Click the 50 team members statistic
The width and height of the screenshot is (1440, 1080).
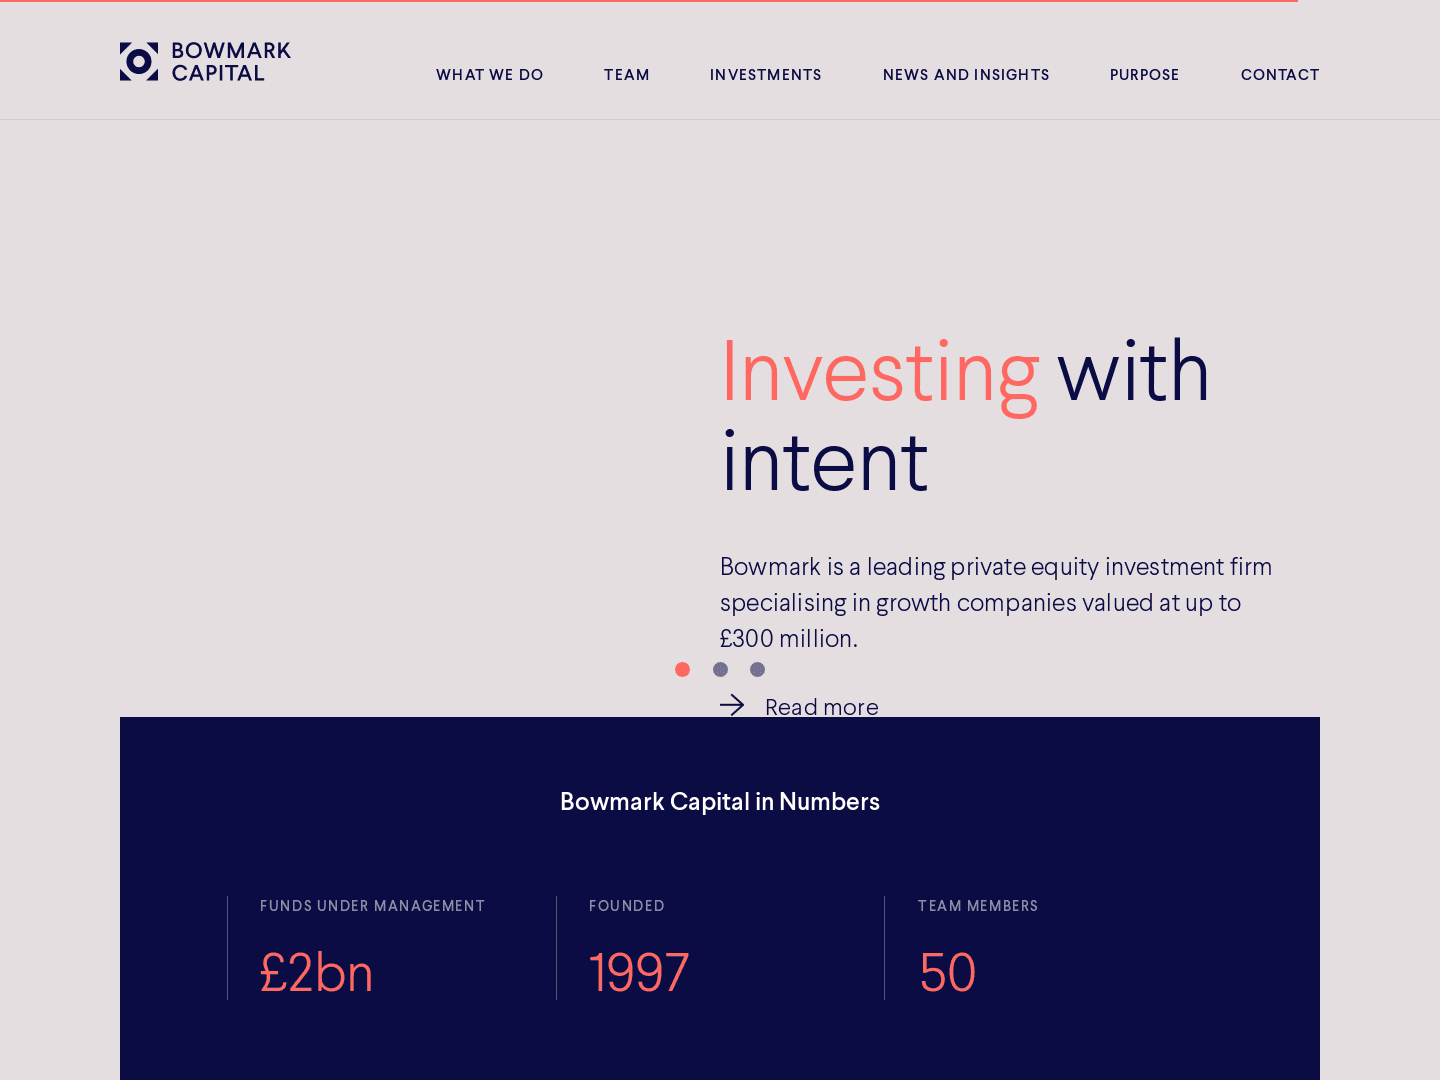pyautogui.click(x=947, y=972)
